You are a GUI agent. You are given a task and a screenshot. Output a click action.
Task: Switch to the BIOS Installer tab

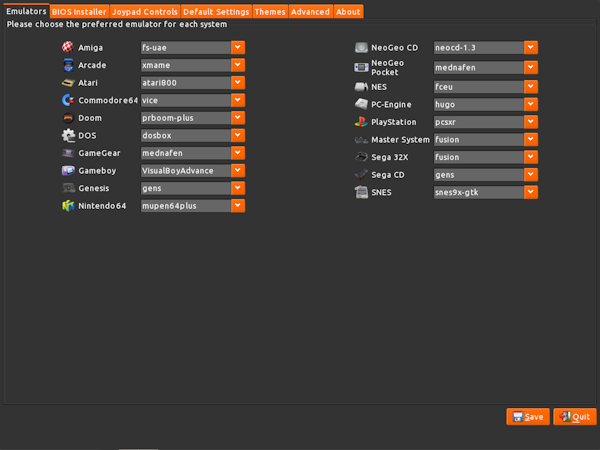click(79, 12)
